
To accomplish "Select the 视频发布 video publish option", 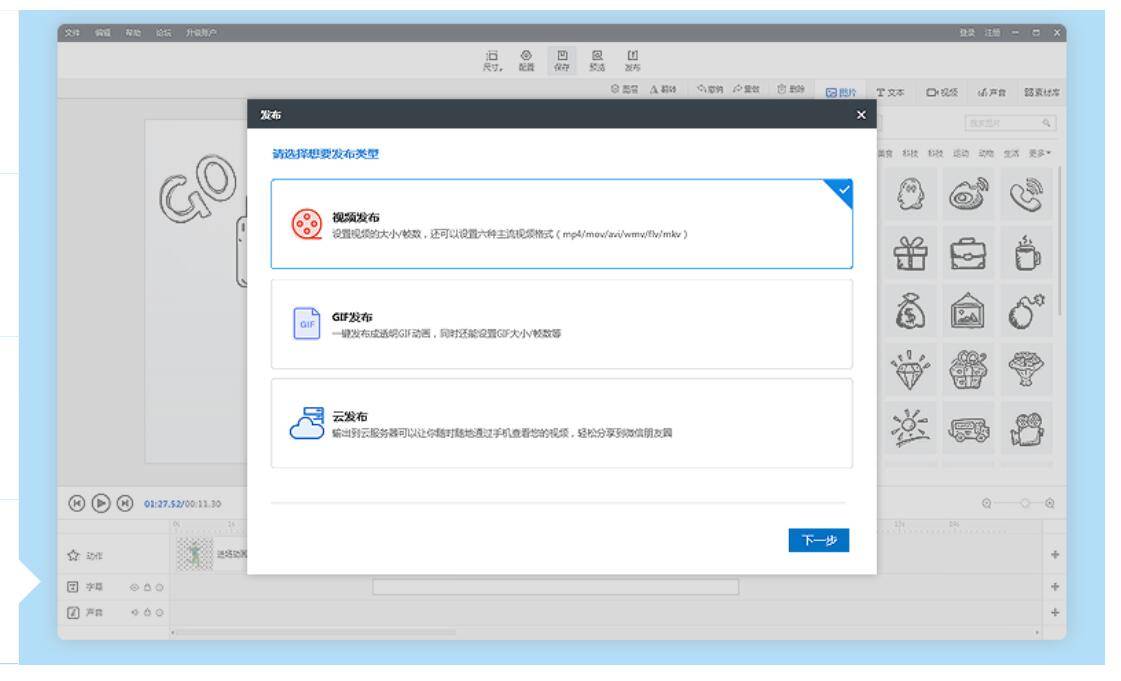I will [561, 224].
